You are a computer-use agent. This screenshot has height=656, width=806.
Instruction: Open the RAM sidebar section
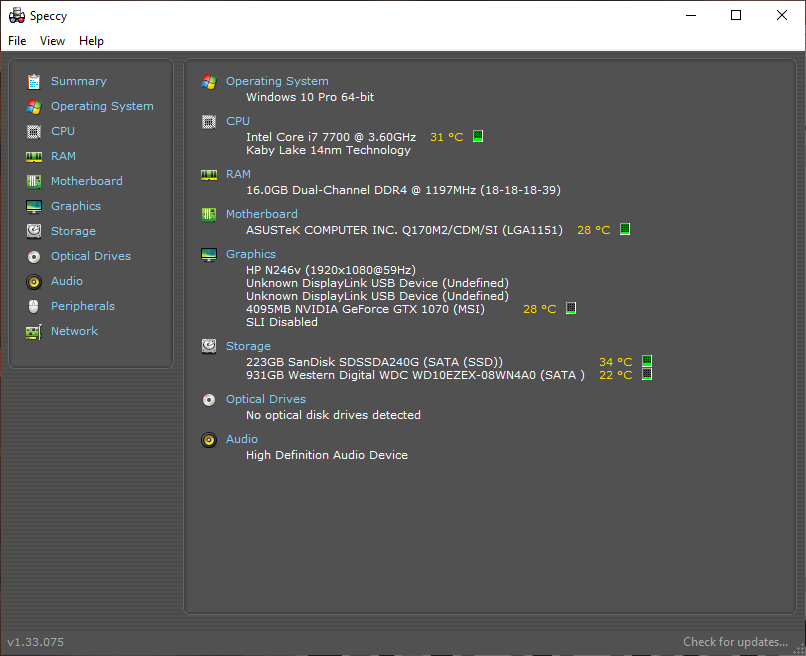63,156
